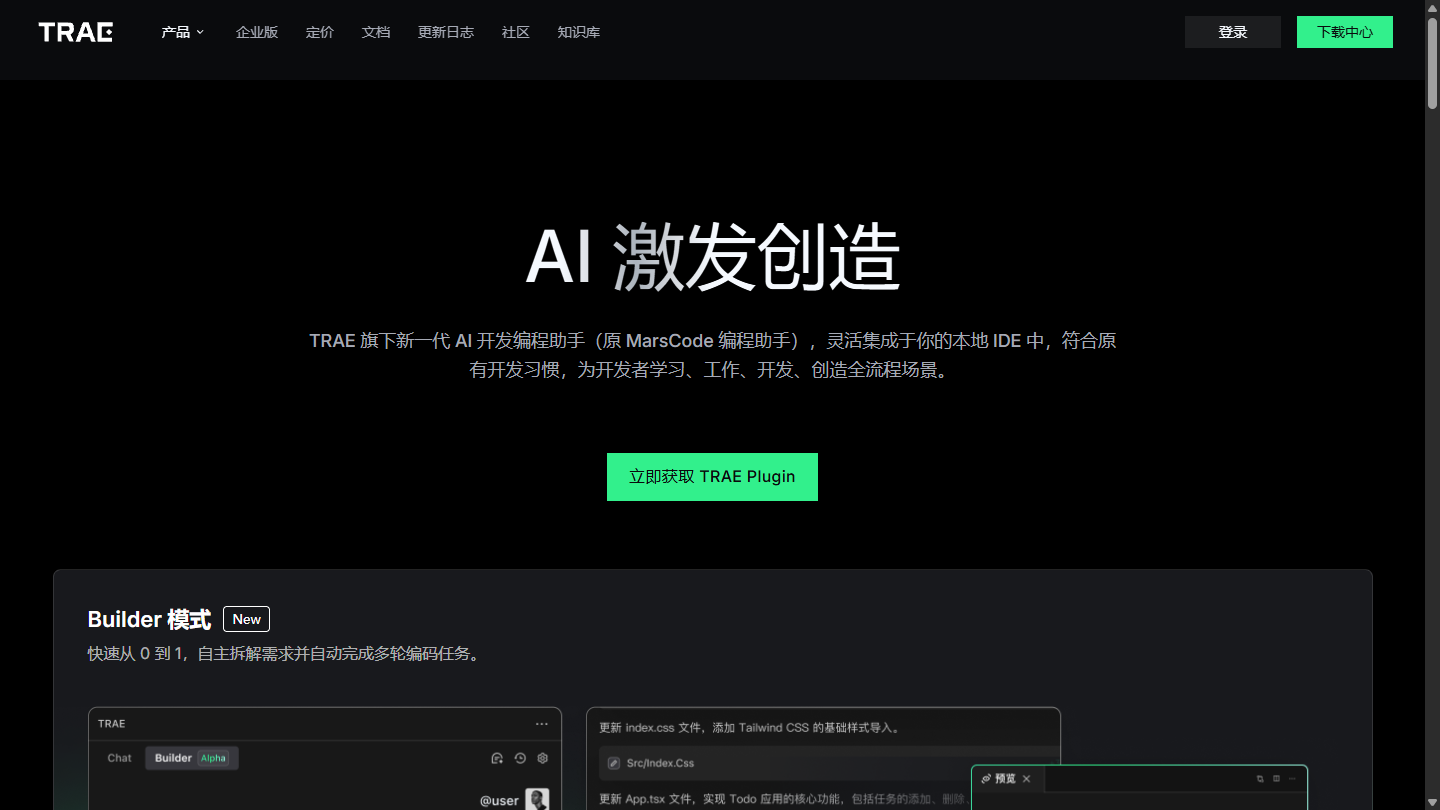Go to the 定价 page
The image size is (1440, 810).
320,32
